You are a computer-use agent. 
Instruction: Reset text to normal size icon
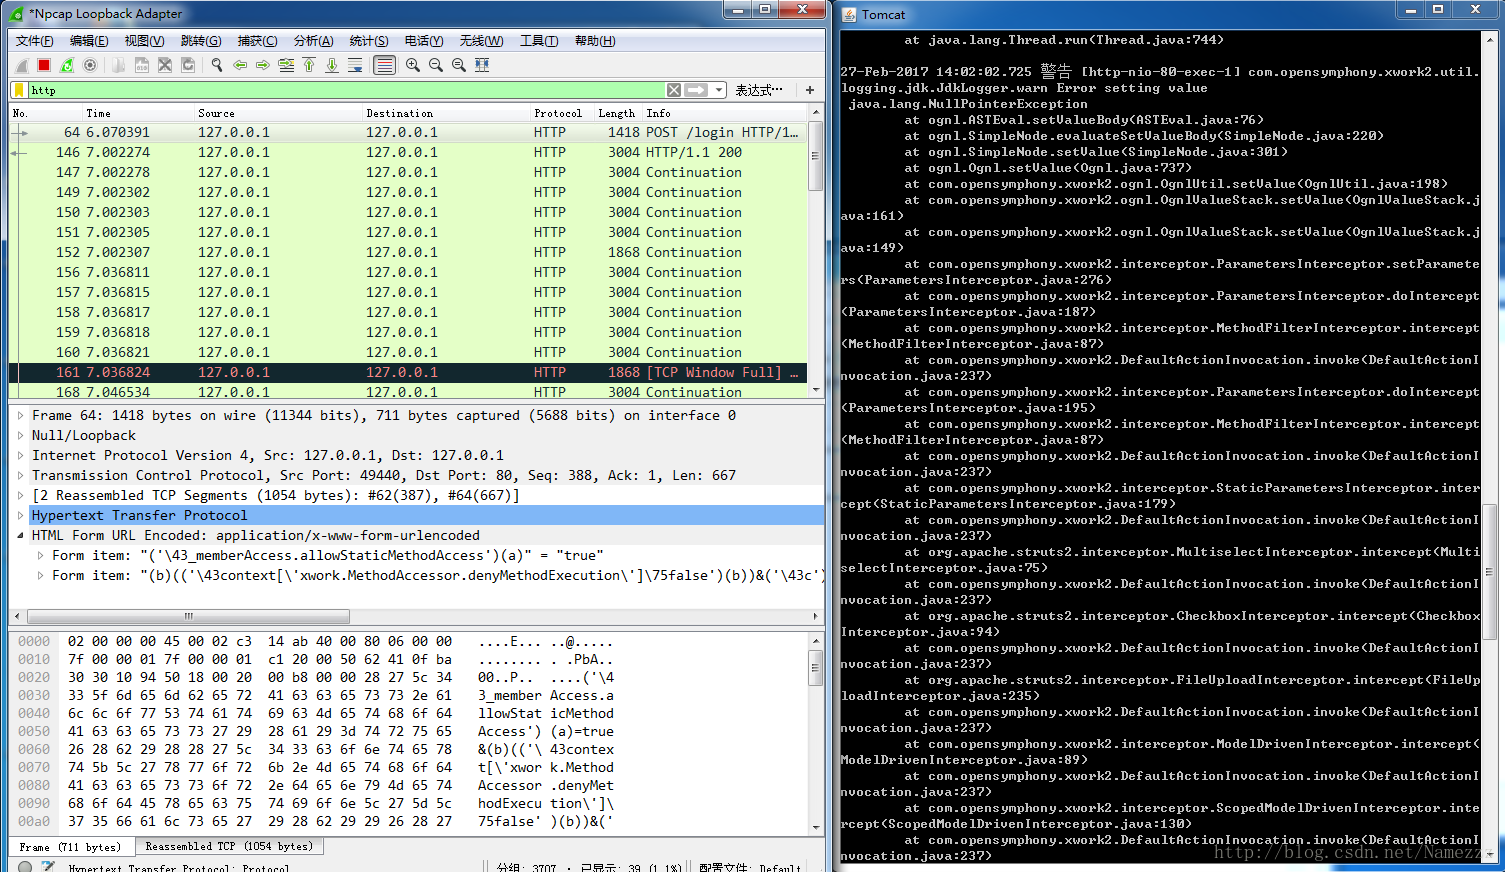pos(459,65)
